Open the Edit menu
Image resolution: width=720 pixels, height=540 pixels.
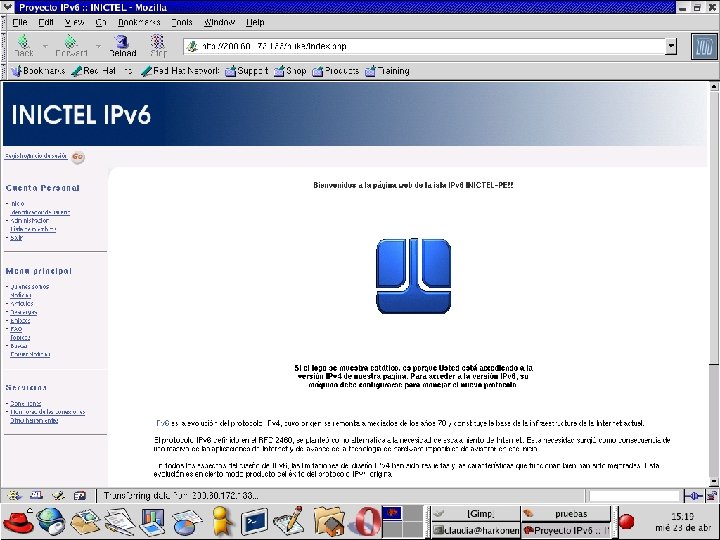click(46, 22)
